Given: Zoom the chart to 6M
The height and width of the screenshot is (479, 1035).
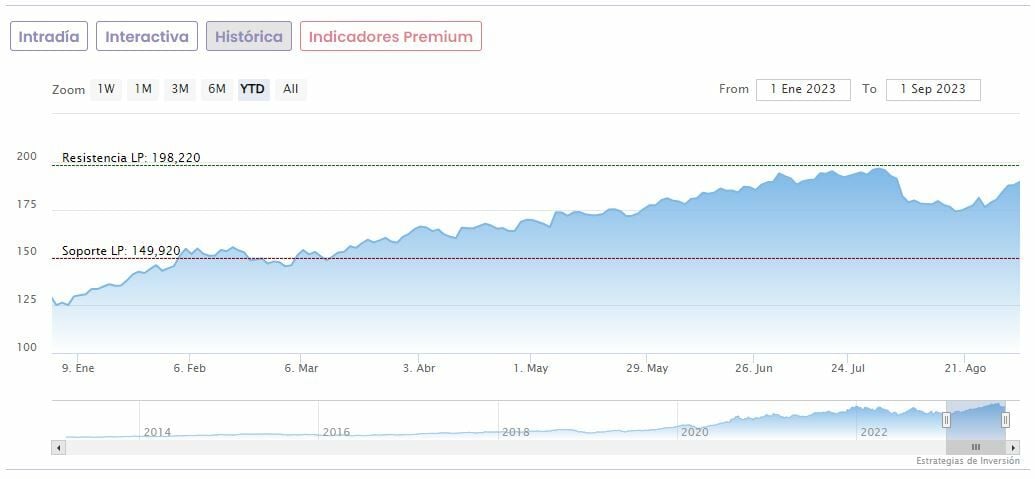Looking at the screenshot, I should click(217, 89).
